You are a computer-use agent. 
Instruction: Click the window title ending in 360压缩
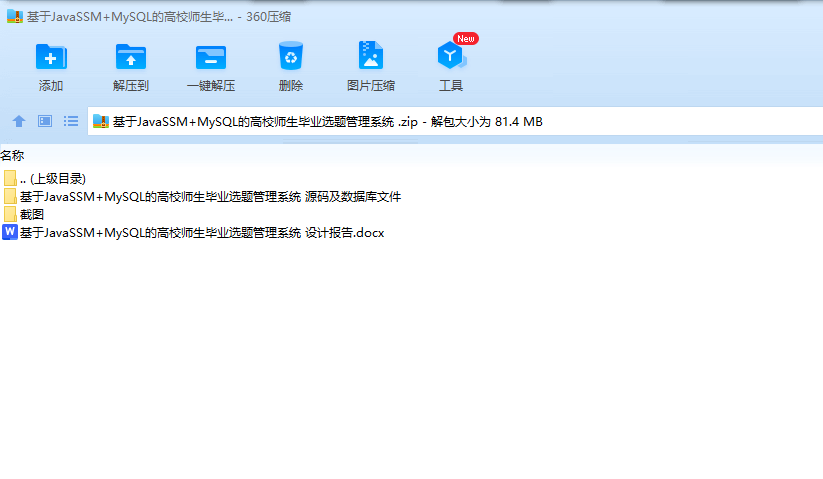[x=159, y=17]
